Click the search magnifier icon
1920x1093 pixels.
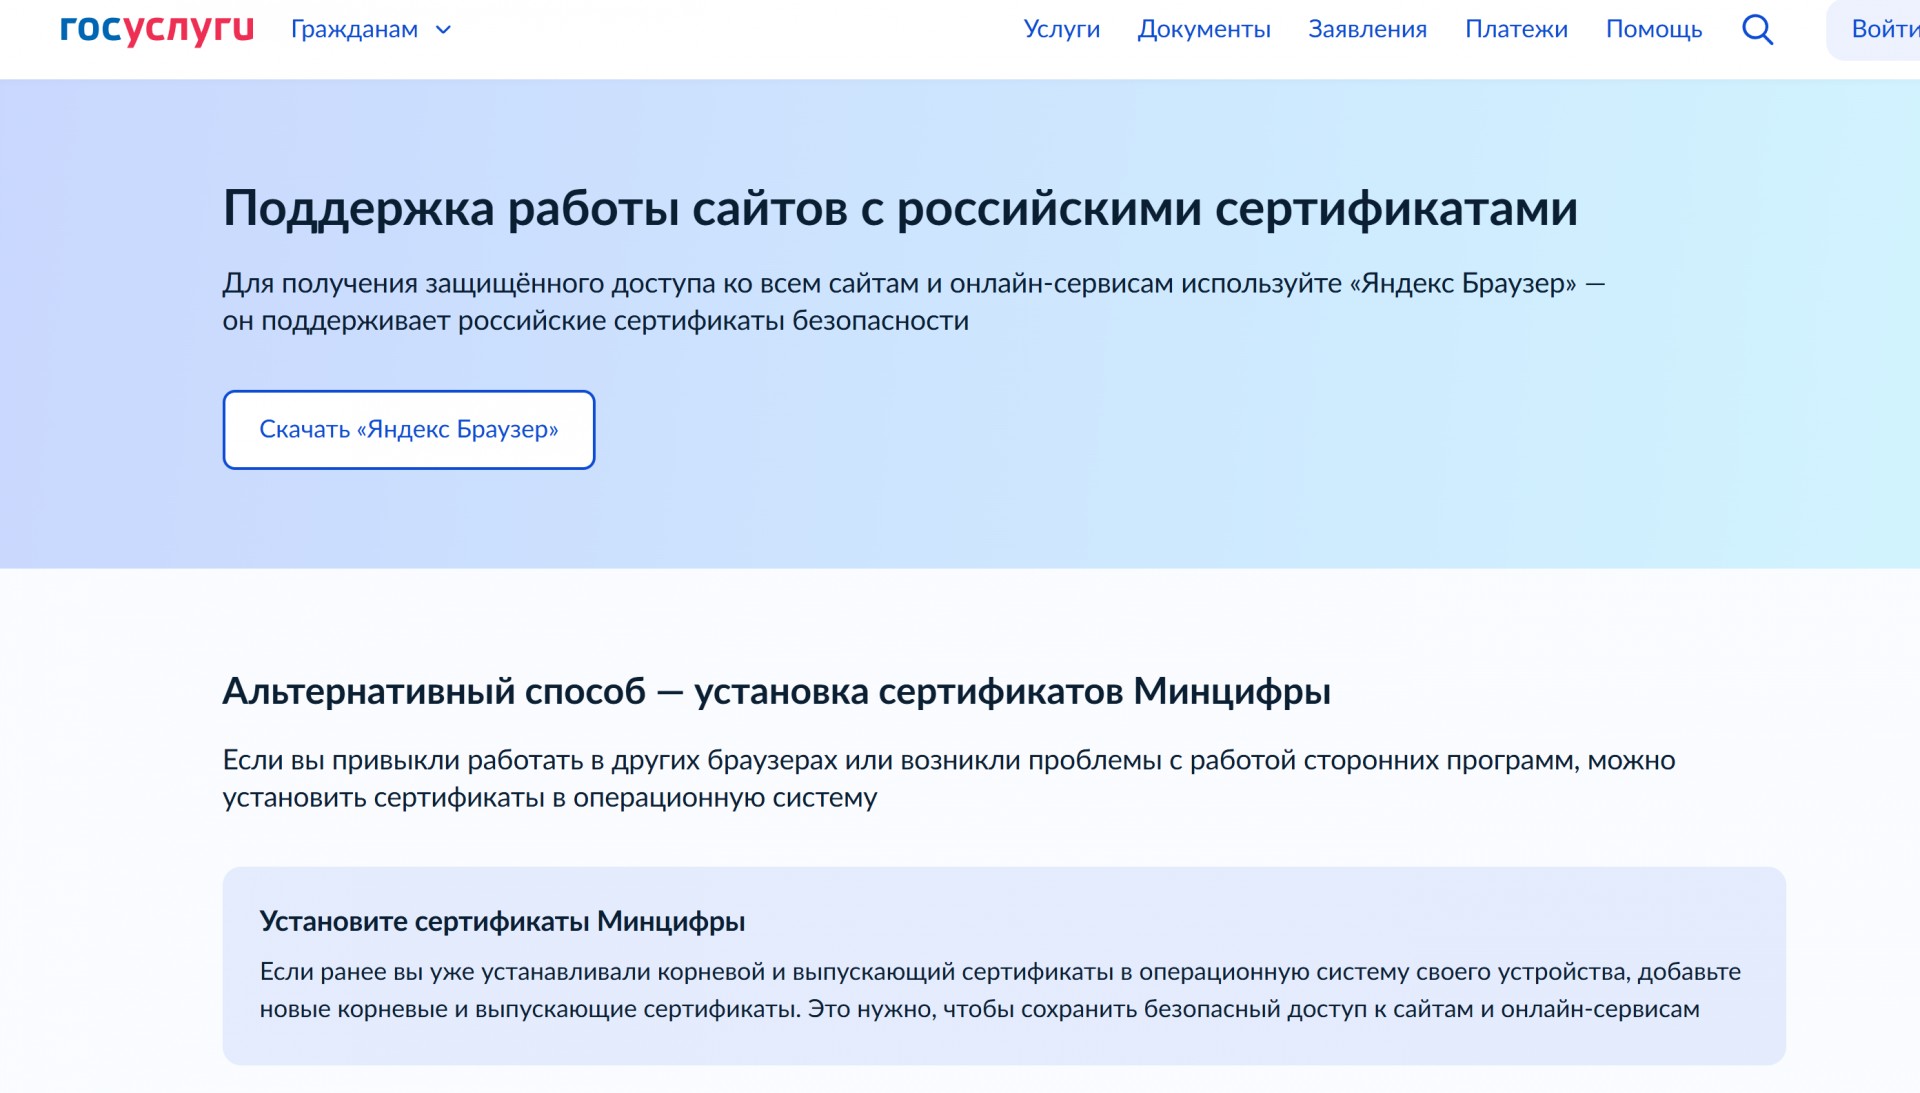pyautogui.click(x=1757, y=29)
